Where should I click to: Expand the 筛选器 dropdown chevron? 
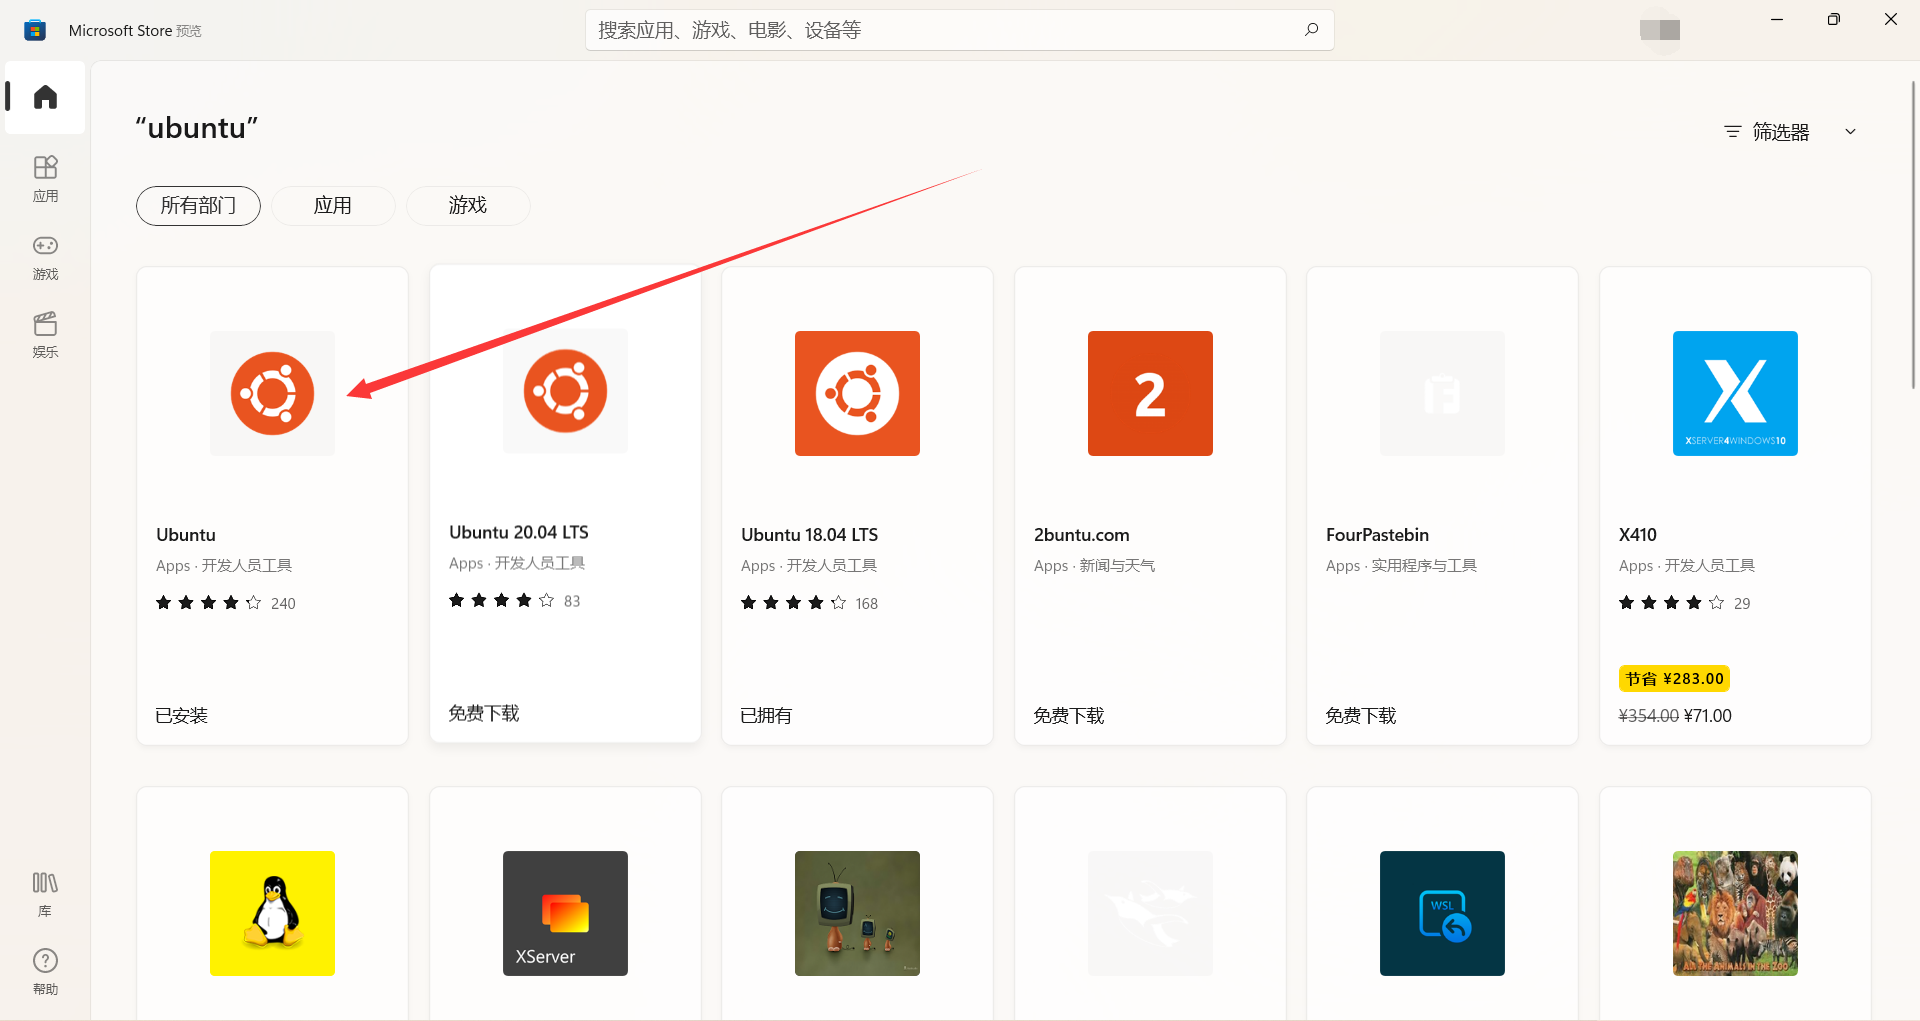(1850, 132)
